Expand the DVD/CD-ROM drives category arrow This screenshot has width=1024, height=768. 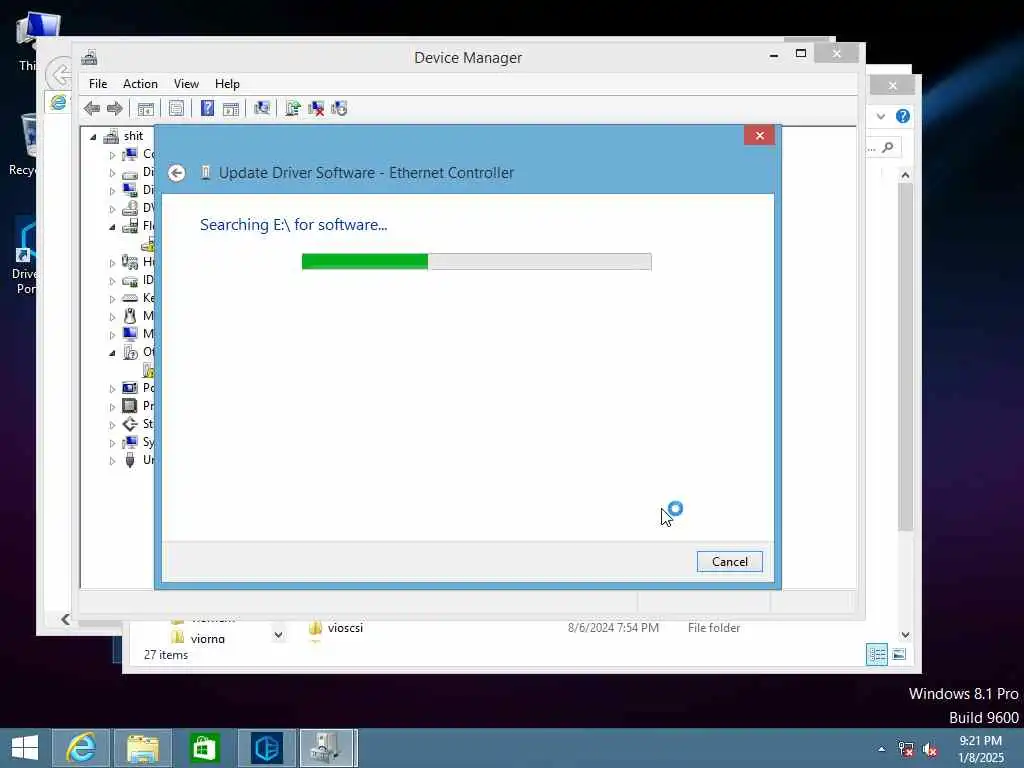(x=112, y=209)
